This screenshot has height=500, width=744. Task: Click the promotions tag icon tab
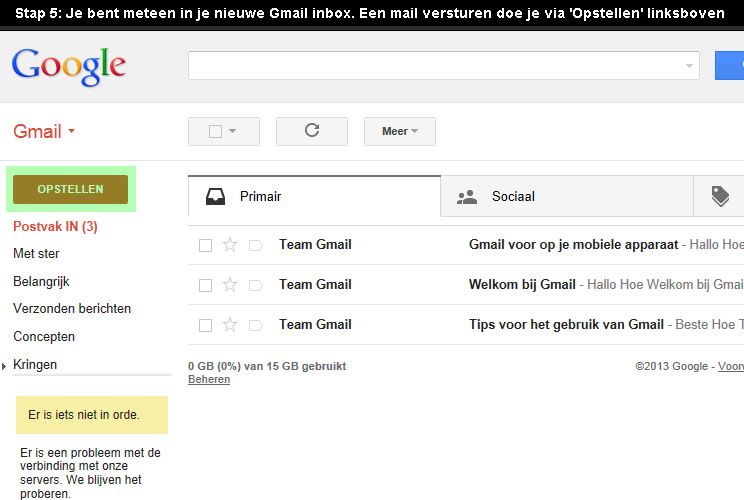720,196
